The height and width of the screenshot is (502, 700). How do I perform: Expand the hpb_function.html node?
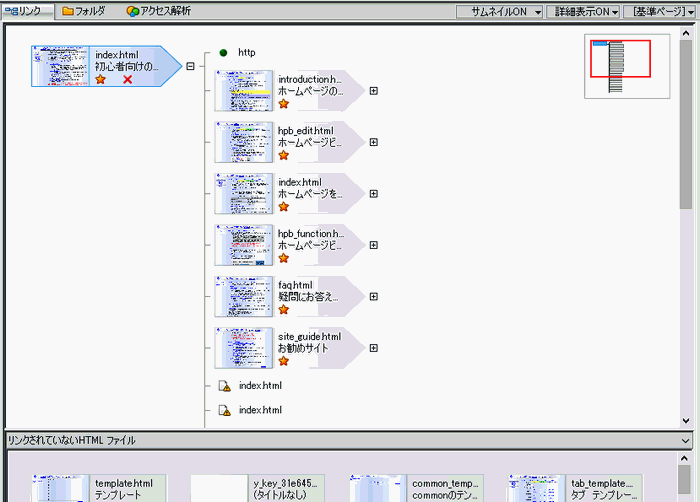click(373, 245)
